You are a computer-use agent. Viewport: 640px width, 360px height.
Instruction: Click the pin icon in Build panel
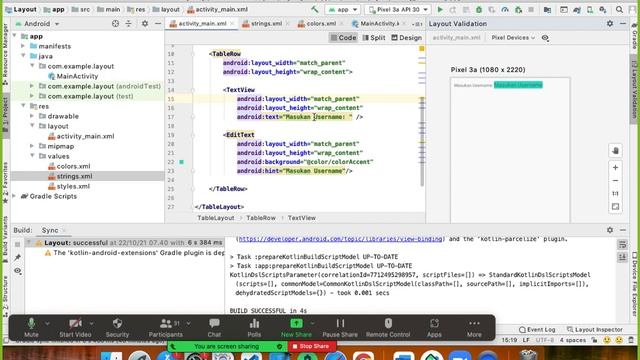coord(18,258)
